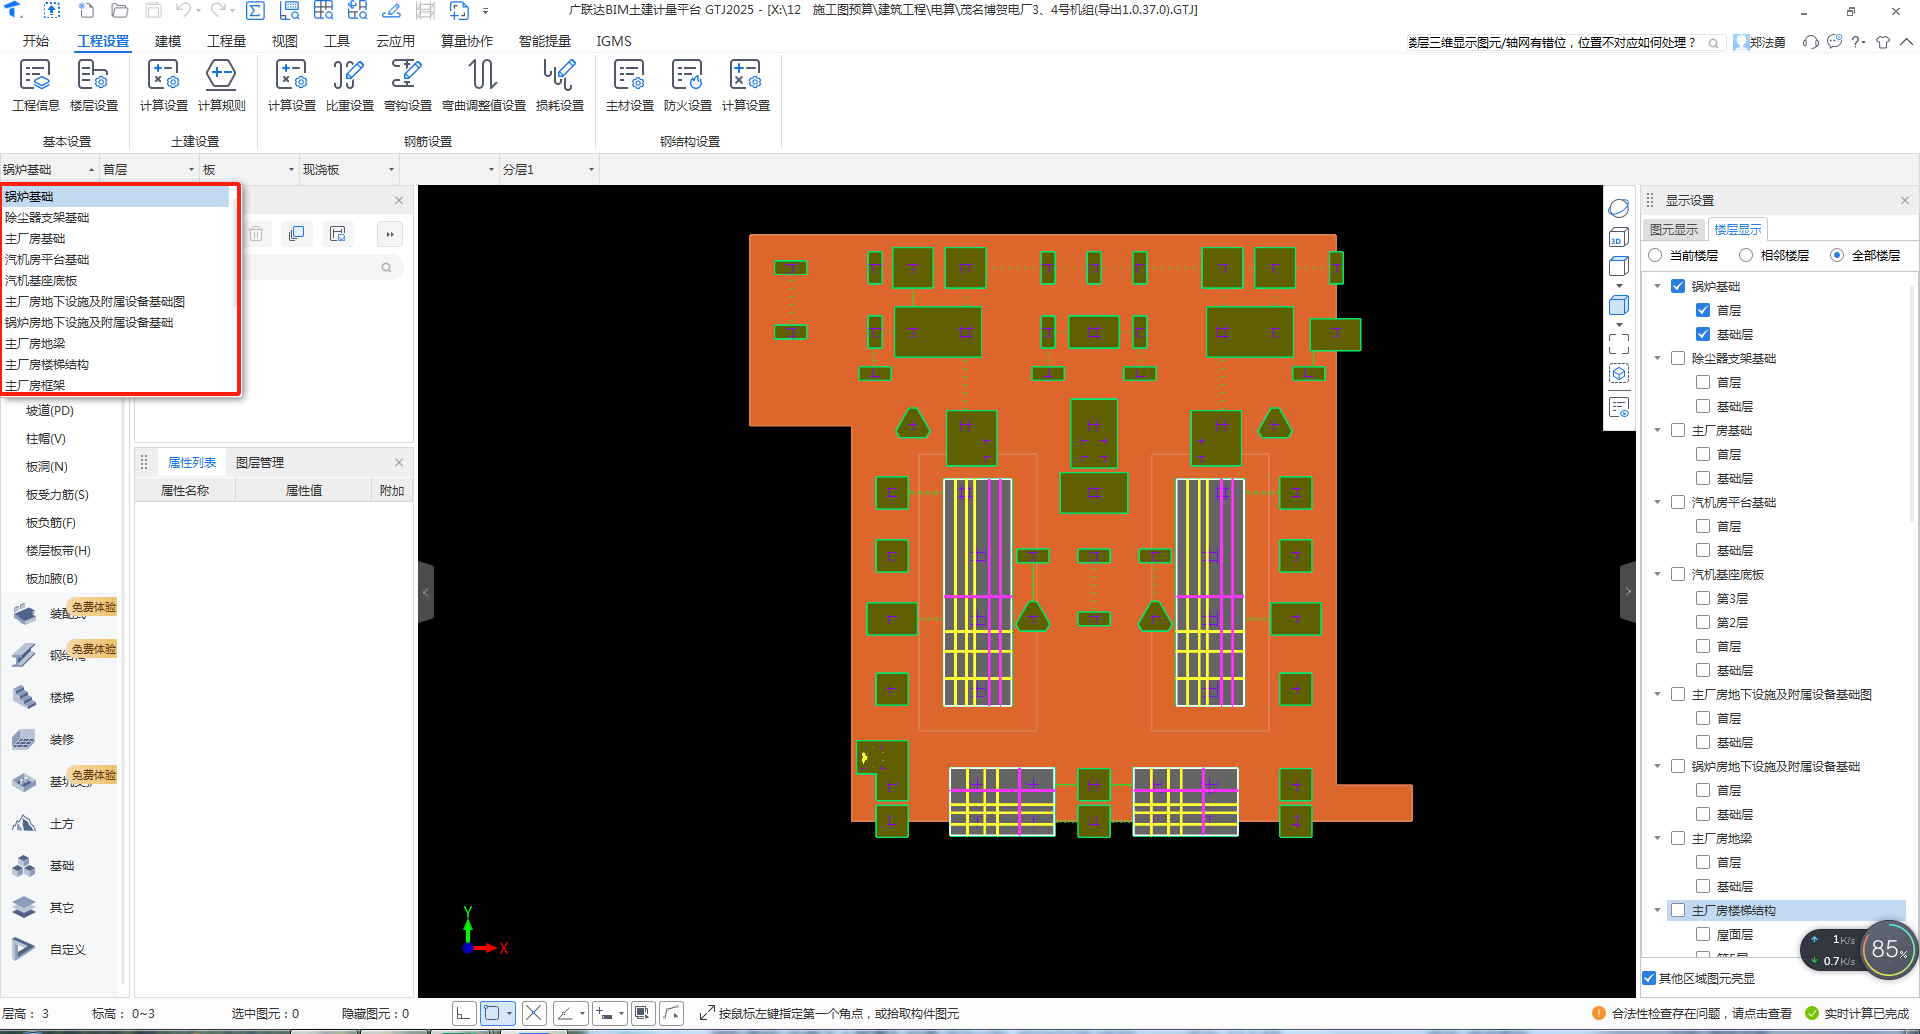Select 楼层板带(H) in component list

point(58,550)
